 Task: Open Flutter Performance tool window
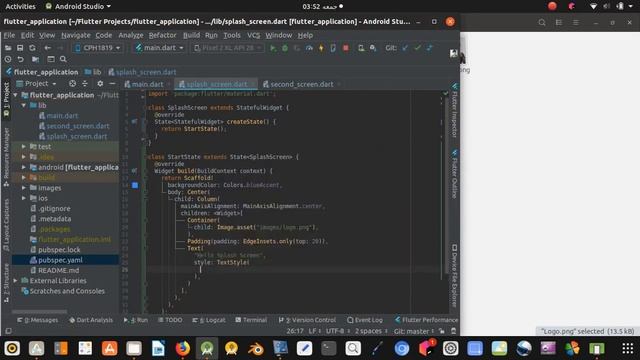(x=426, y=320)
